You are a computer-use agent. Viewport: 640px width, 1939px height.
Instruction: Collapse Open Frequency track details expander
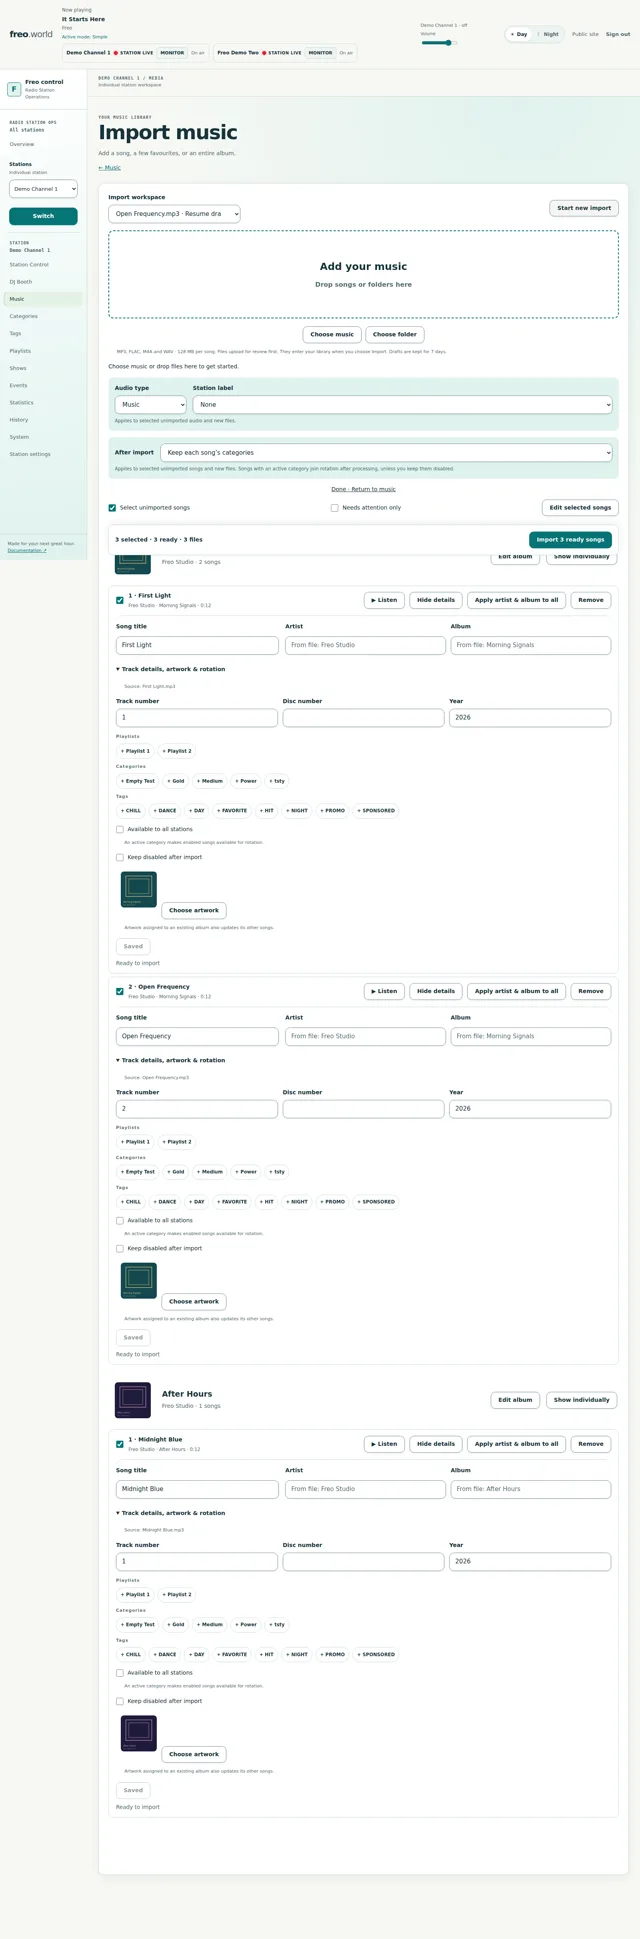coord(171,1060)
